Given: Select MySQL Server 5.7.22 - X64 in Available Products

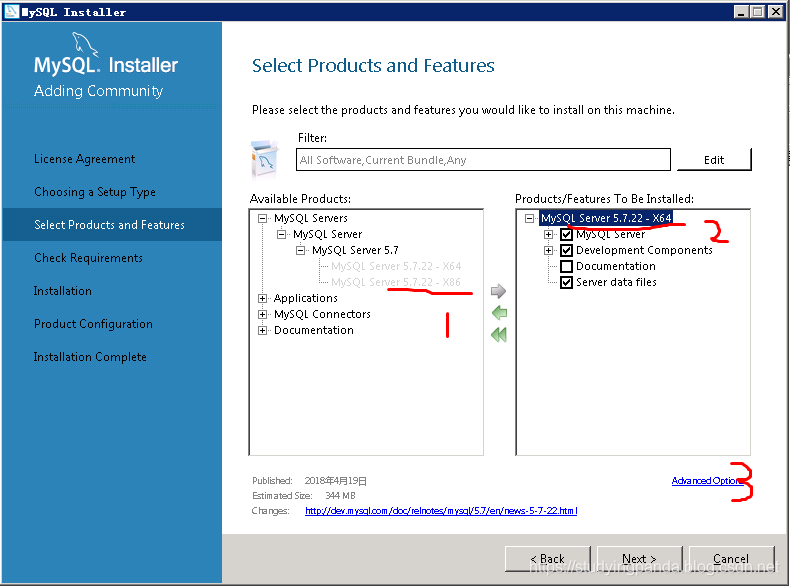Looking at the screenshot, I should click(x=396, y=266).
